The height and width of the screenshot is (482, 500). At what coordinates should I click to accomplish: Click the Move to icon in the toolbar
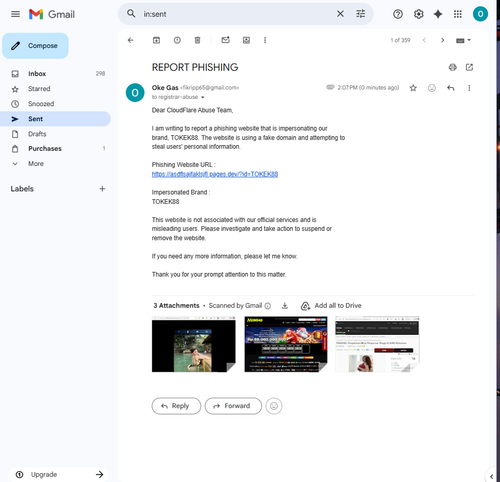[x=246, y=40]
